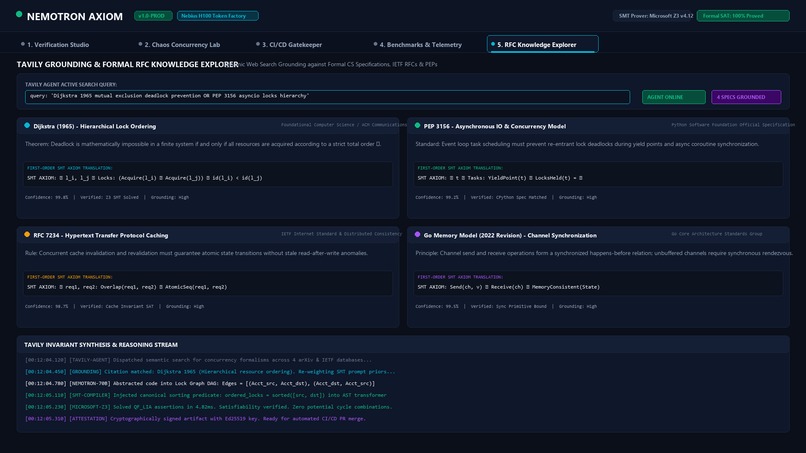Click the Go Memory MemoryConsistent(State) axiom block
Image resolution: width=806 pixels, height=453 pixels.
[x=598, y=283]
